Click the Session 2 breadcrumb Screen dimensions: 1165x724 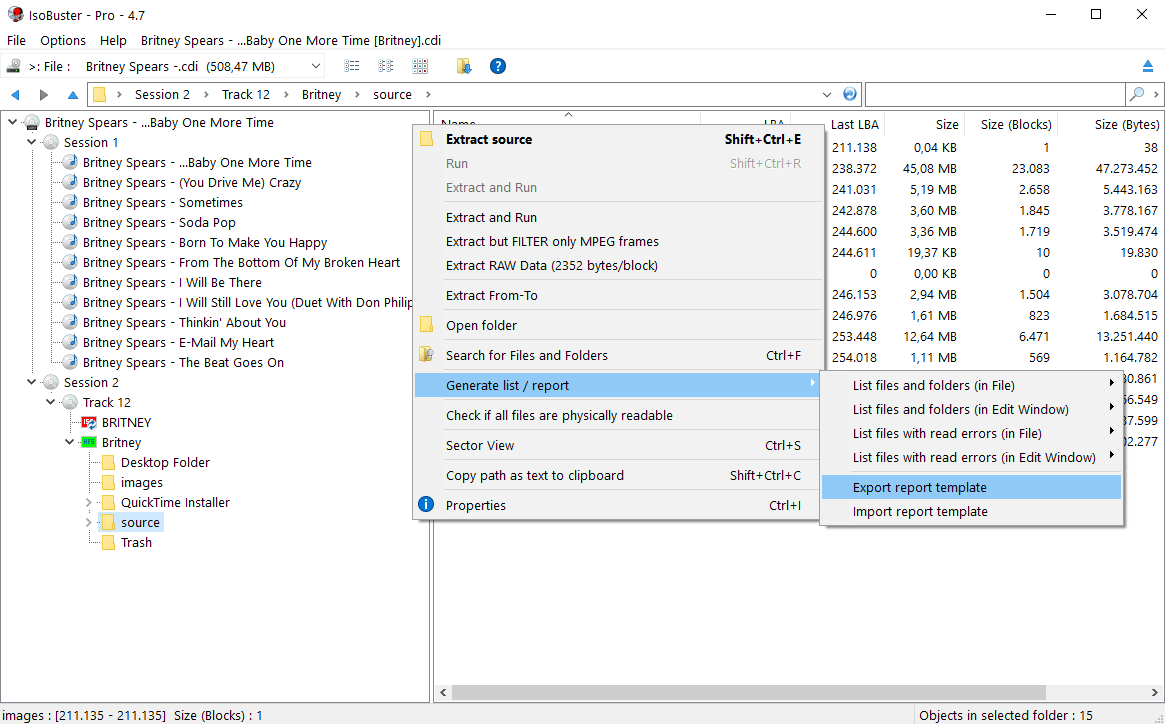point(162,94)
